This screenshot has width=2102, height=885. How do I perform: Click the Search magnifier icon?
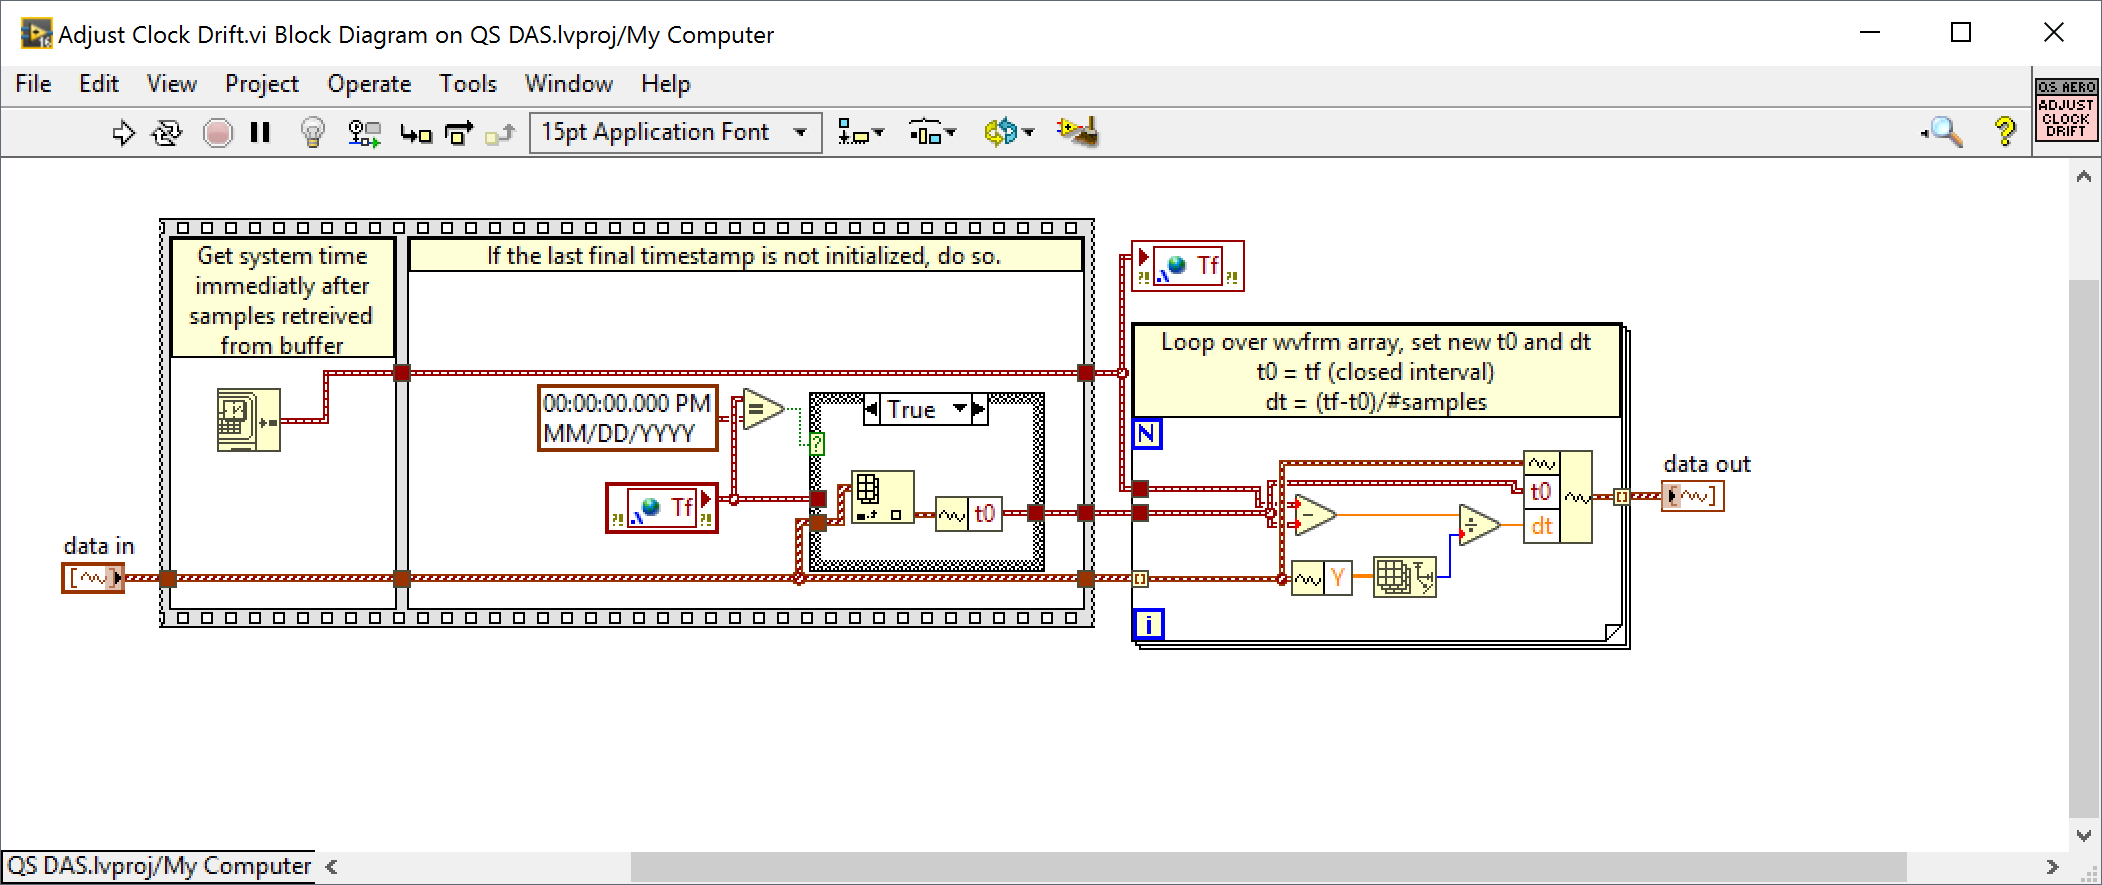[x=1944, y=132]
